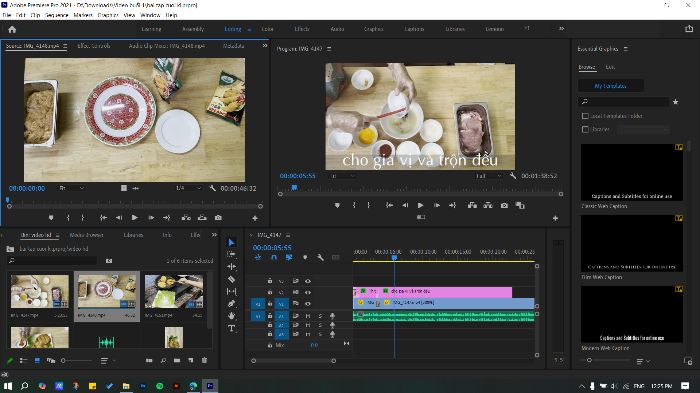Click Export Frame camera in Program Monitor
The width and height of the screenshot is (700, 393).
504,205
